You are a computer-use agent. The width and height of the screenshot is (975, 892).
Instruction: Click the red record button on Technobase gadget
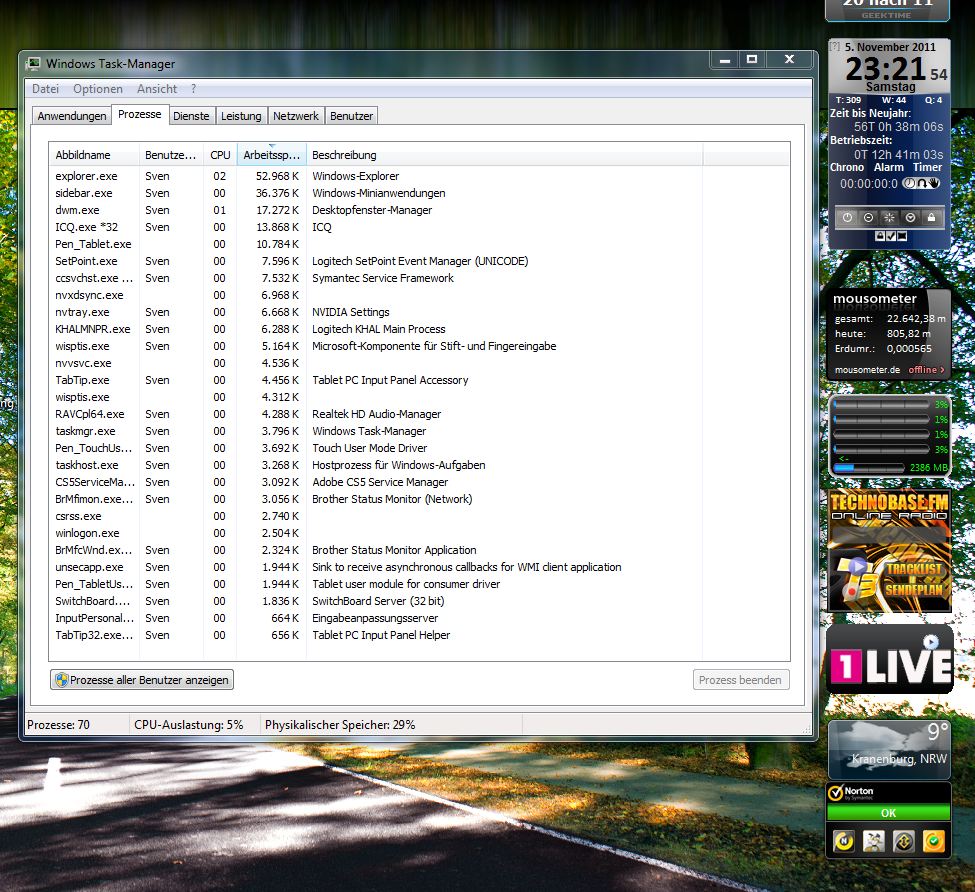tap(852, 591)
